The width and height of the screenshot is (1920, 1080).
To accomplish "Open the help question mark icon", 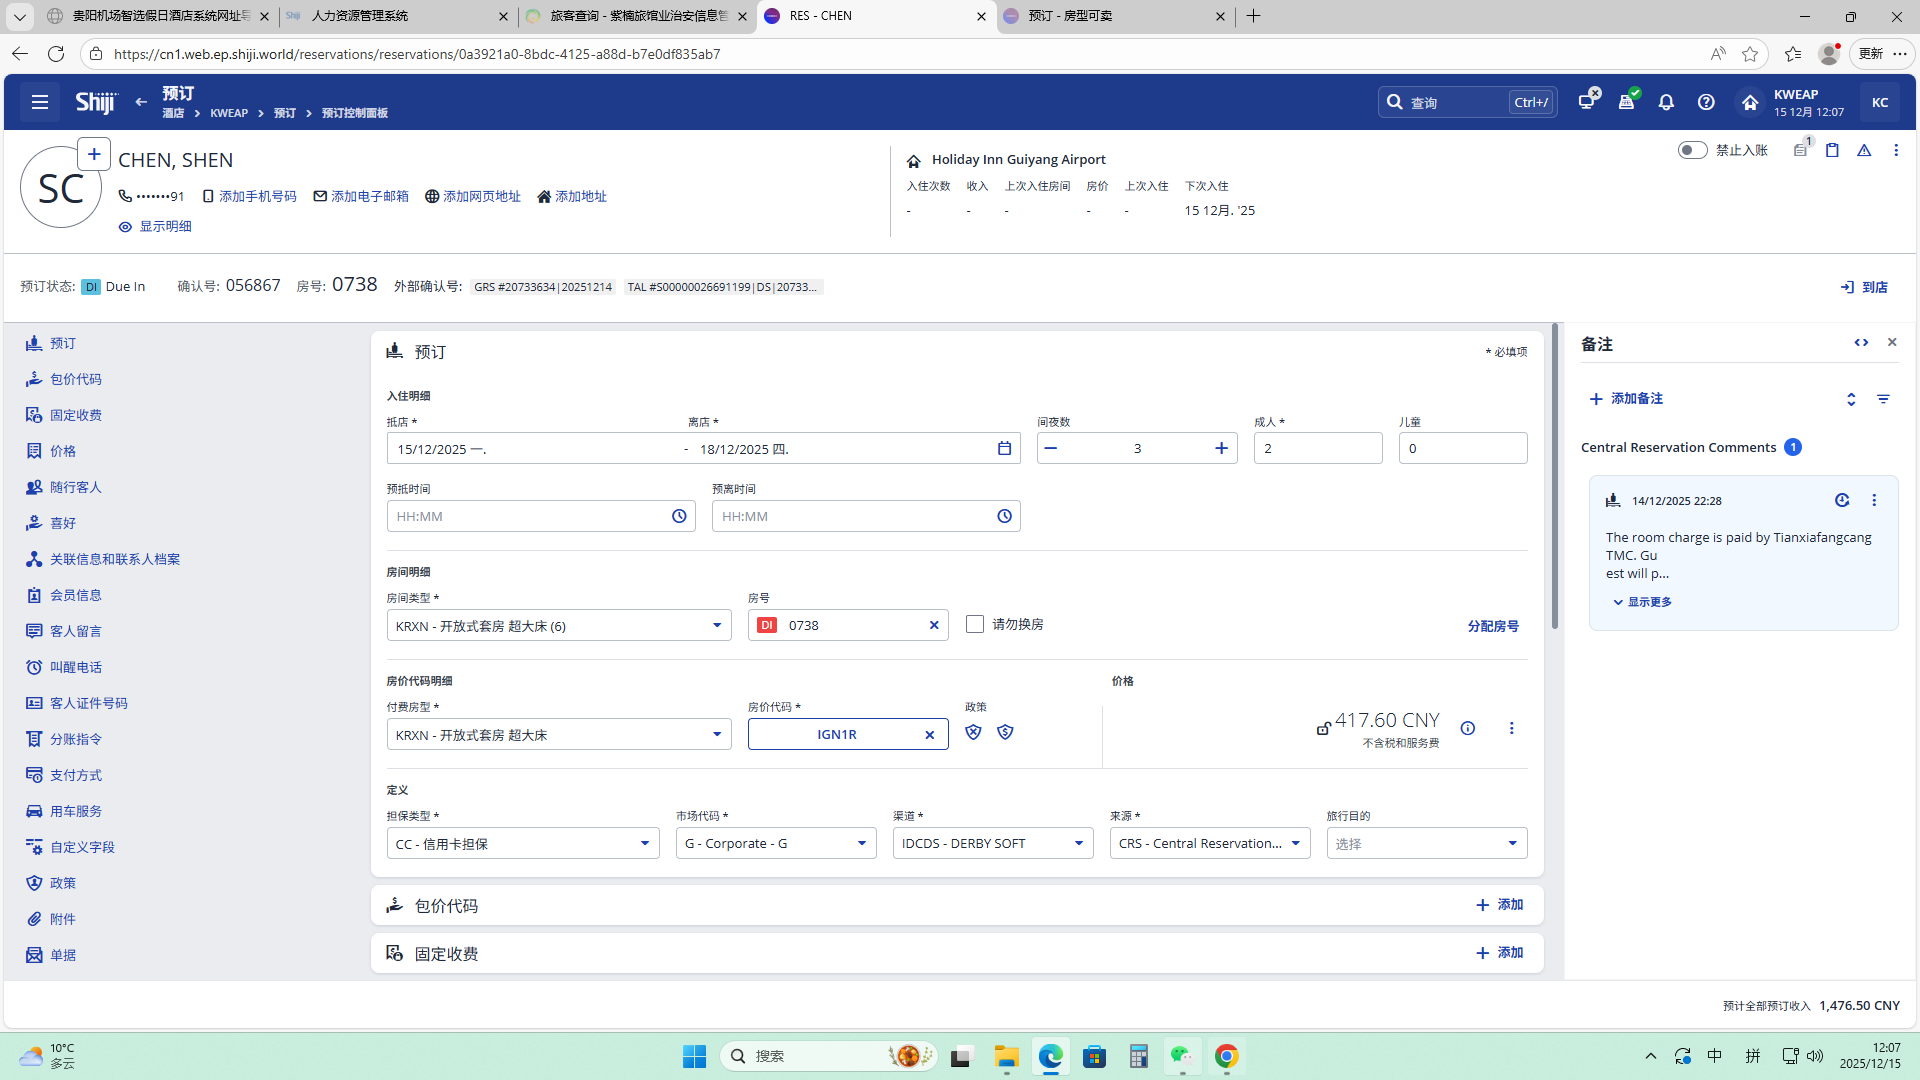I will pos(1706,102).
